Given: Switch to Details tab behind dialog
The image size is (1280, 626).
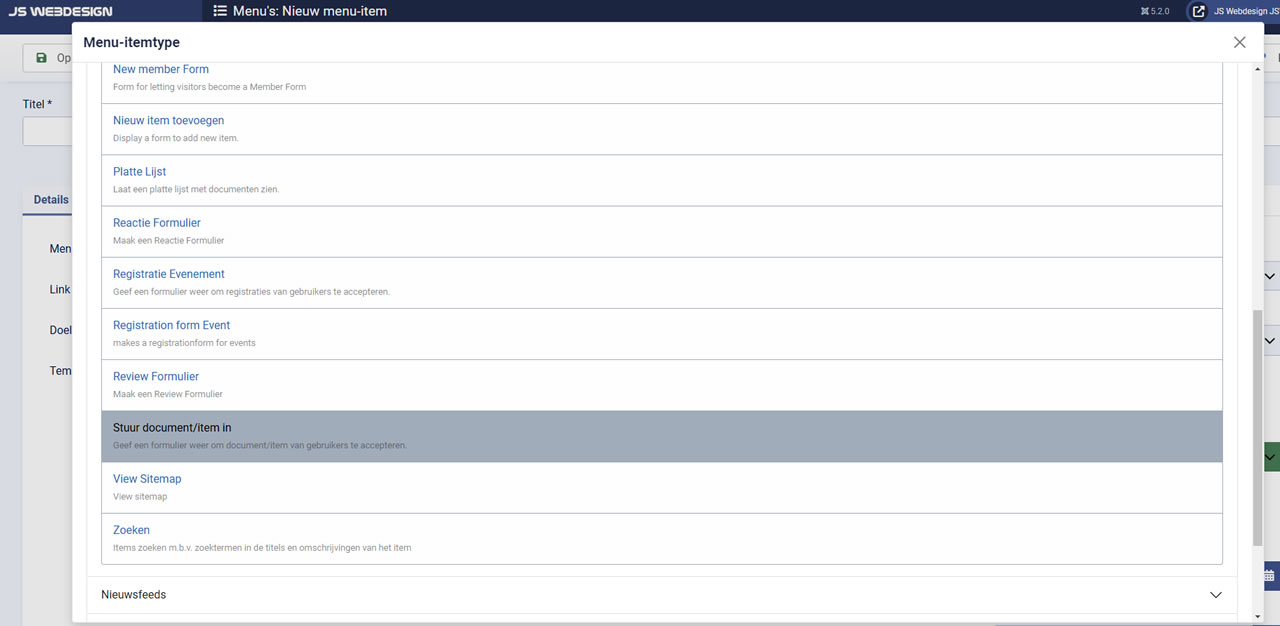Looking at the screenshot, I should [x=51, y=200].
